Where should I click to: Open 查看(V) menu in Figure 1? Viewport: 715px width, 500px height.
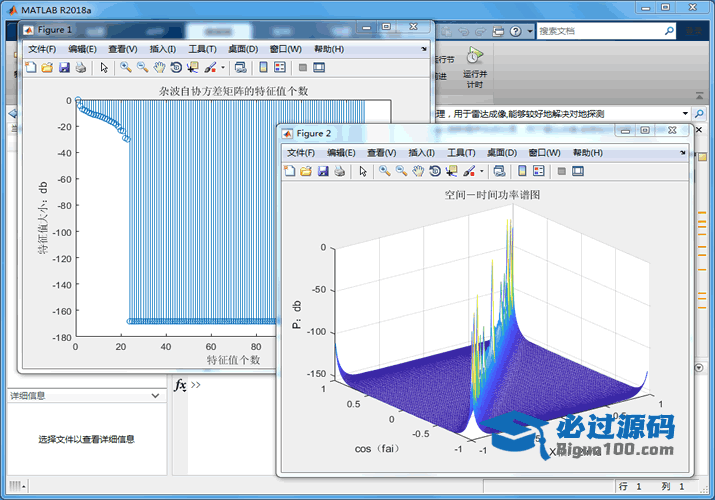tap(123, 49)
